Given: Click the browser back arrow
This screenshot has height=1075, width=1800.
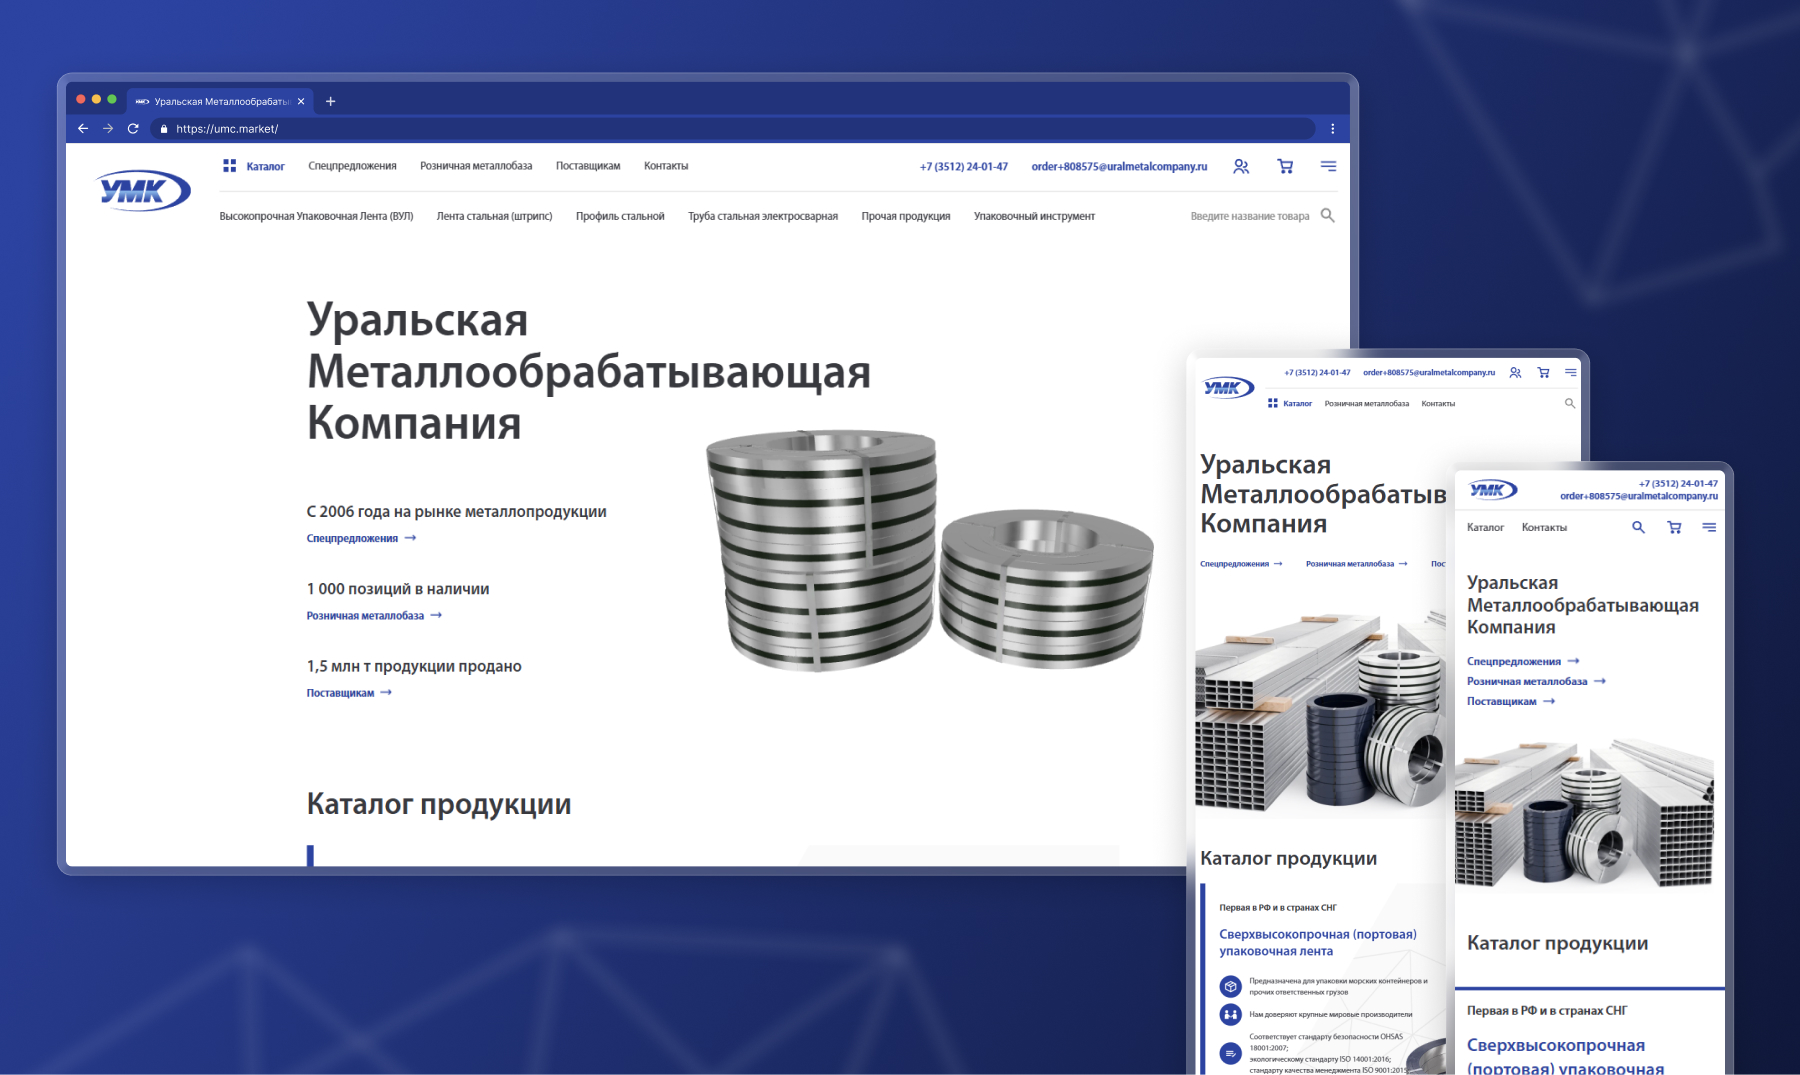Looking at the screenshot, I should click(83, 129).
